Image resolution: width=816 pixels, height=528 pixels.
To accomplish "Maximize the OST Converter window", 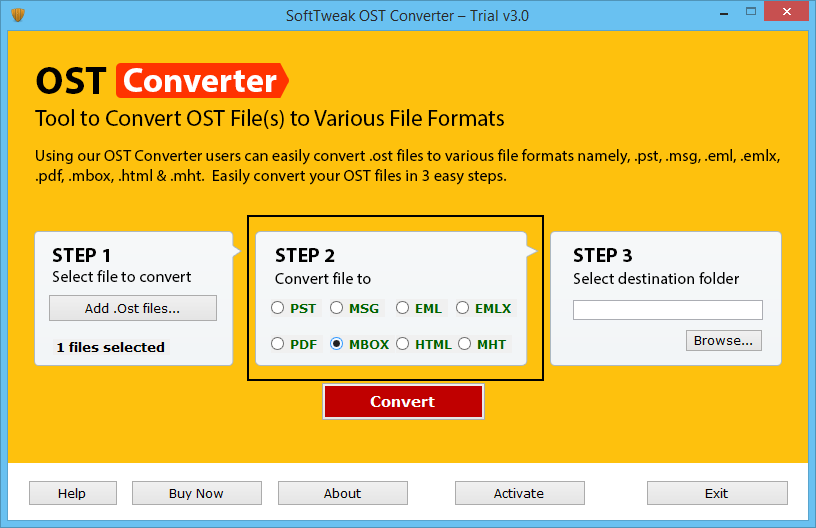I will point(750,11).
